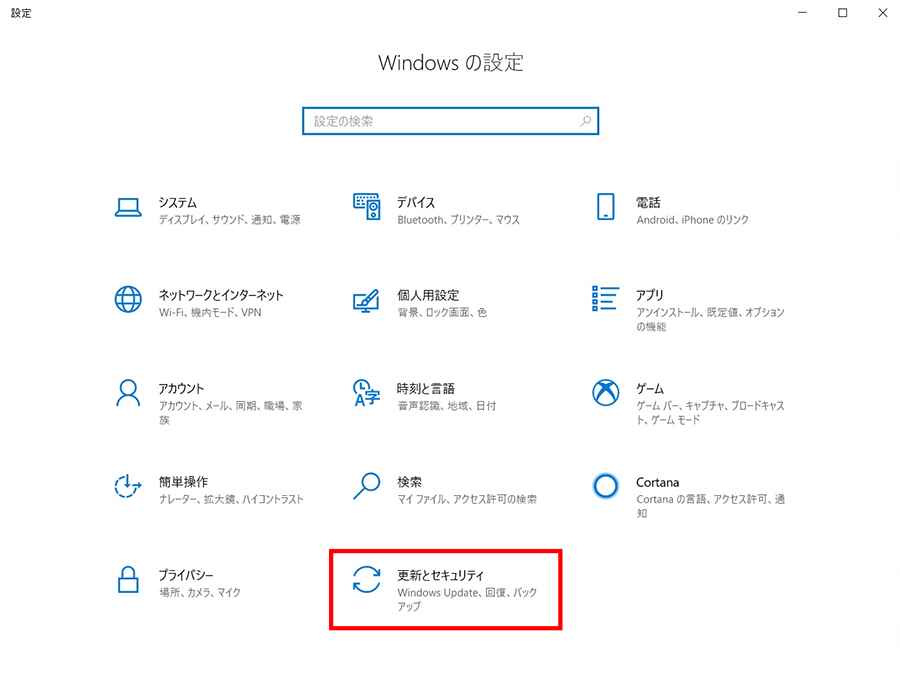900x694 pixels.
Task: Select the Cortana title label
Action: click(x=657, y=482)
